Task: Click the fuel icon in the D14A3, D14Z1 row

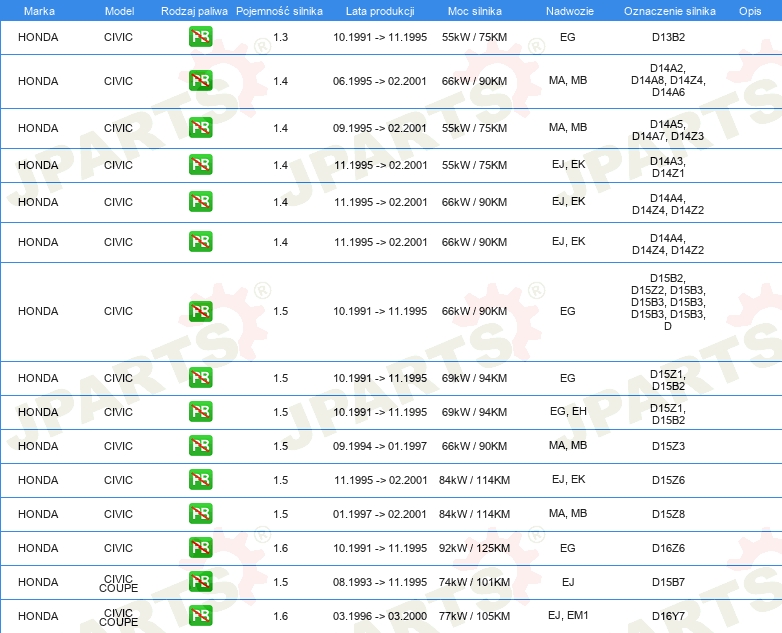Action: [x=200, y=165]
